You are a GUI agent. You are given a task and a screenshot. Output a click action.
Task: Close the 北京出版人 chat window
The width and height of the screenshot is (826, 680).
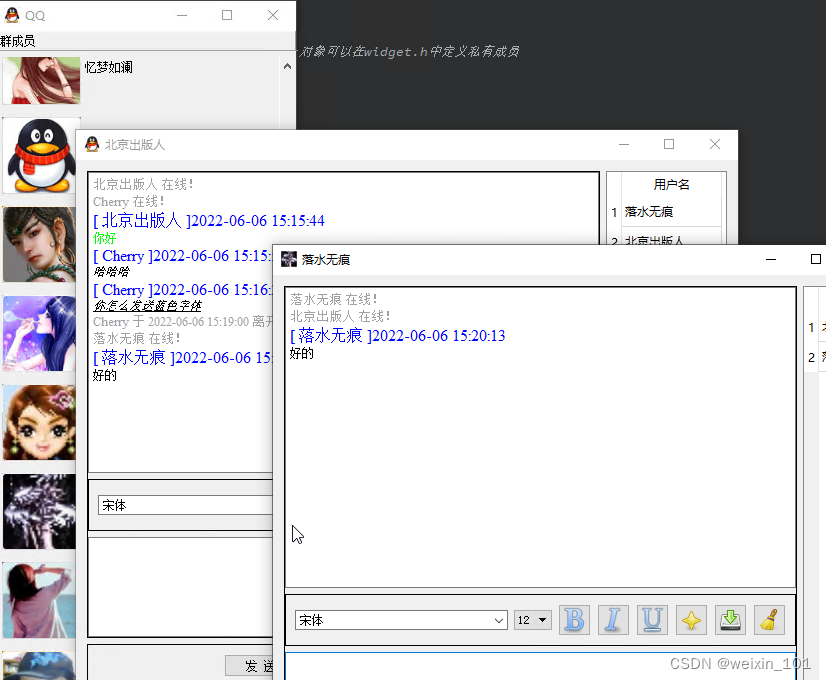(x=715, y=144)
